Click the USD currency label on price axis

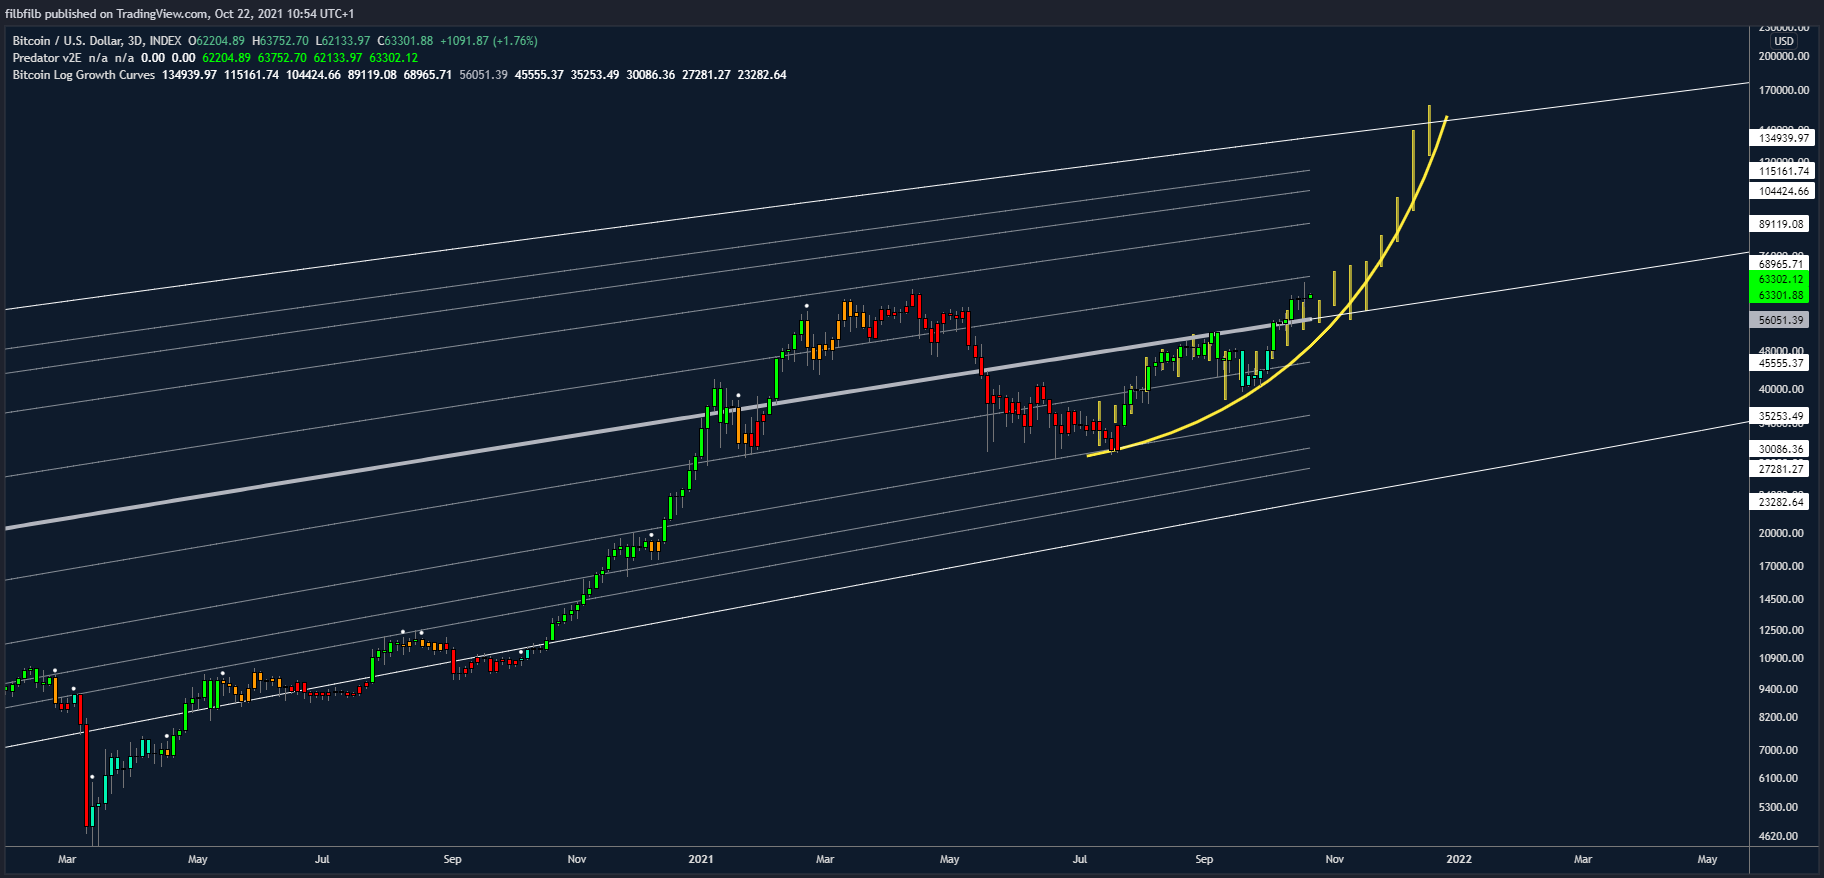pyautogui.click(x=1783, y=41)
